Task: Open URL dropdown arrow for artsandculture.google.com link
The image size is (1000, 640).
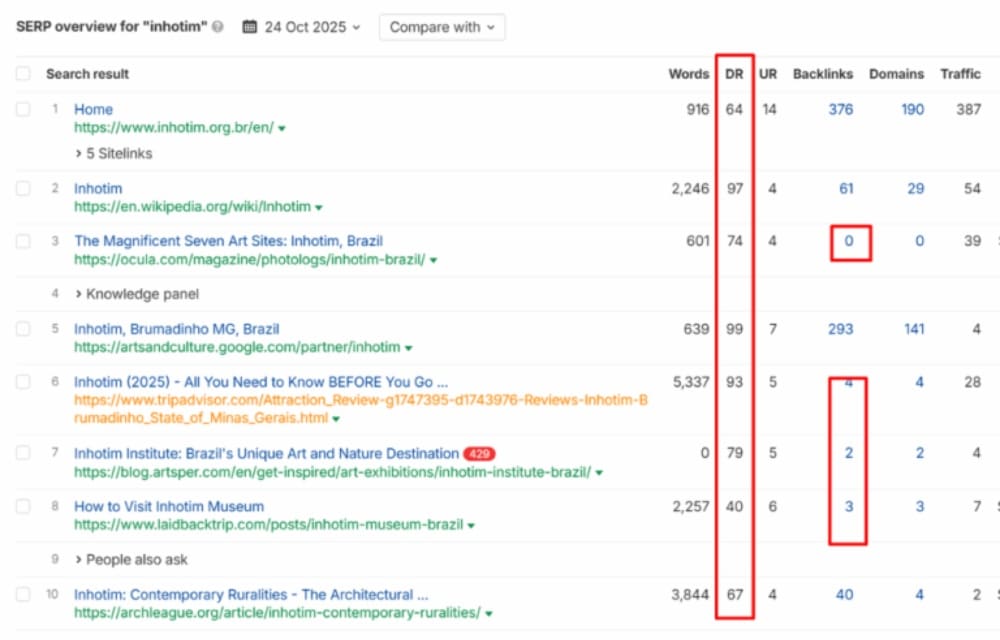Action: [409, 348]
